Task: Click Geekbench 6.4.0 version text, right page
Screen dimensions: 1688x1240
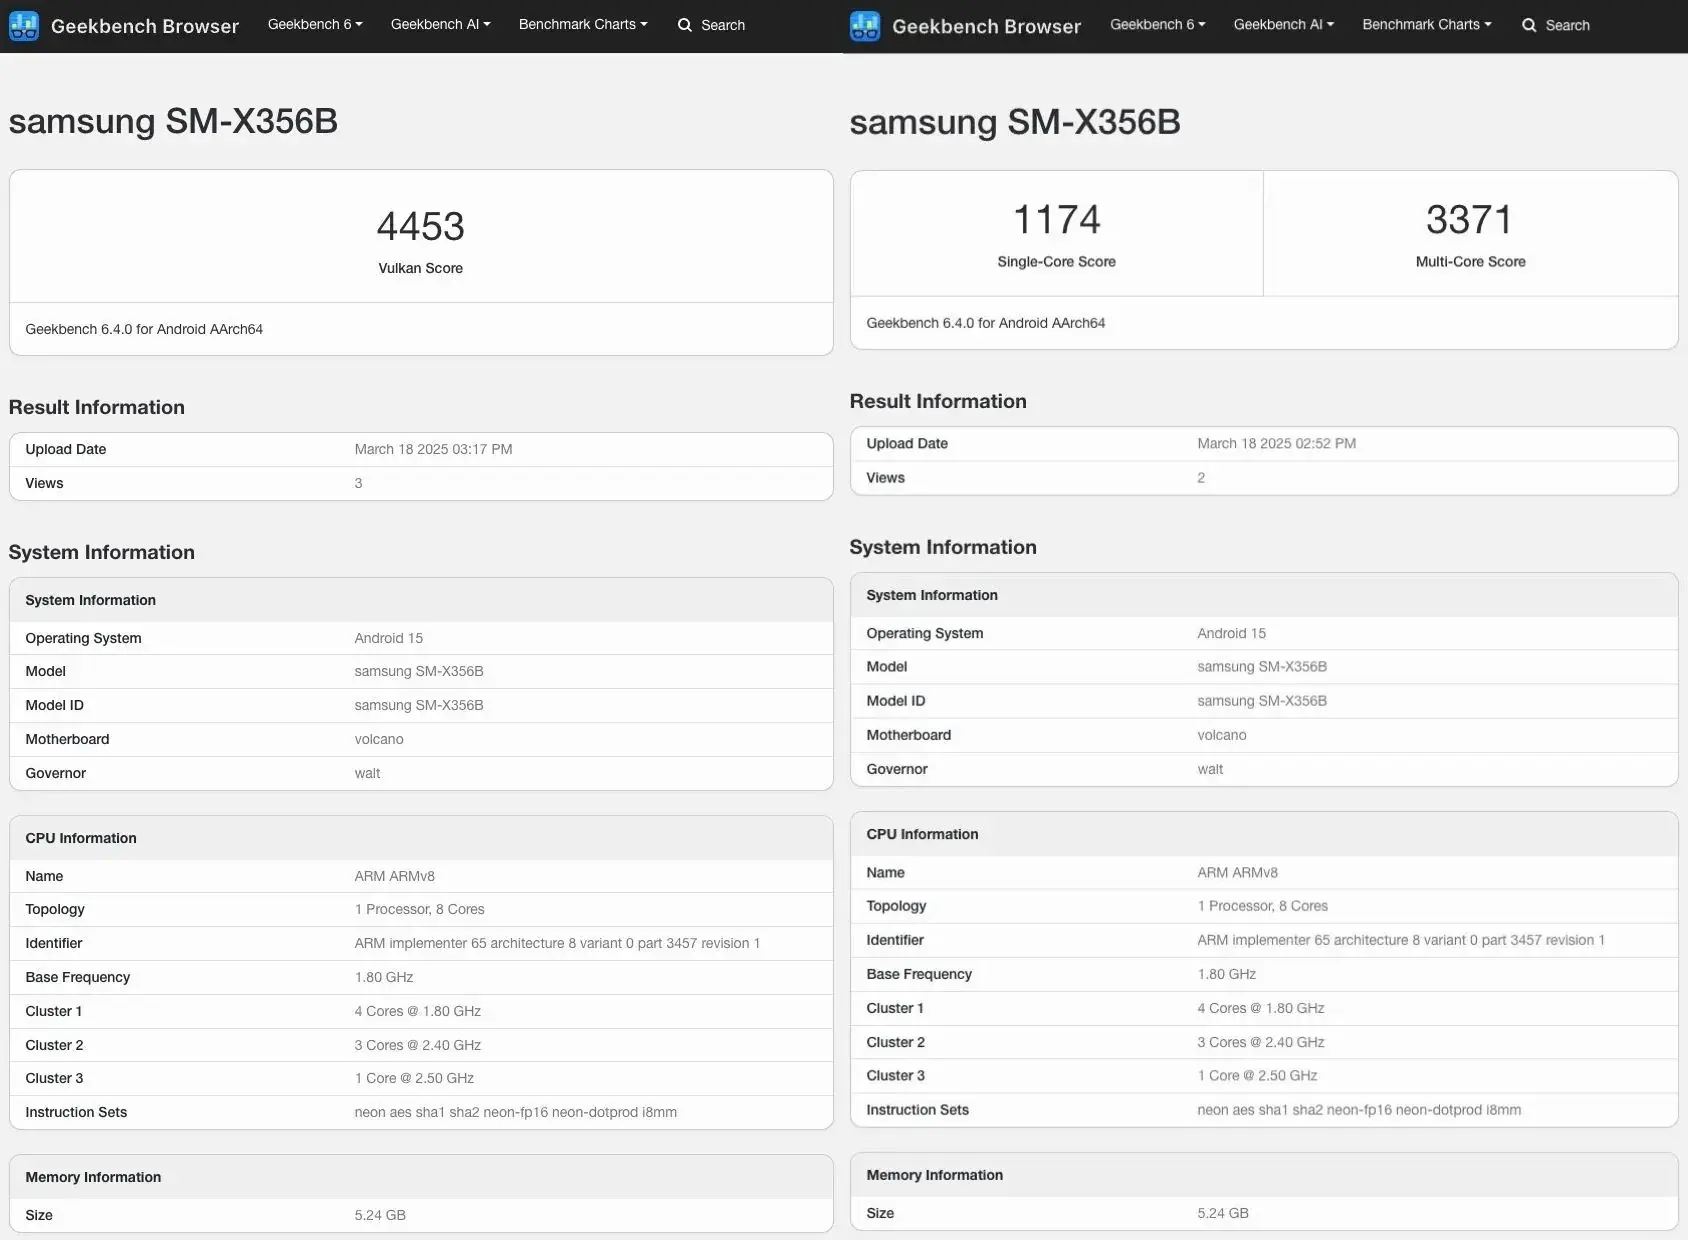Action: pos(986,324)
